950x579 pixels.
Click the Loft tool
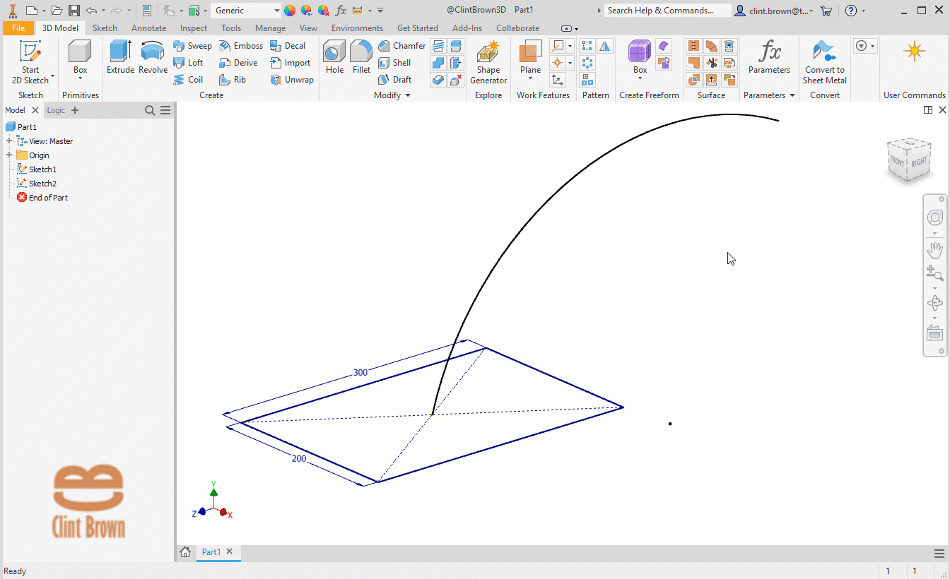point(189,62)
